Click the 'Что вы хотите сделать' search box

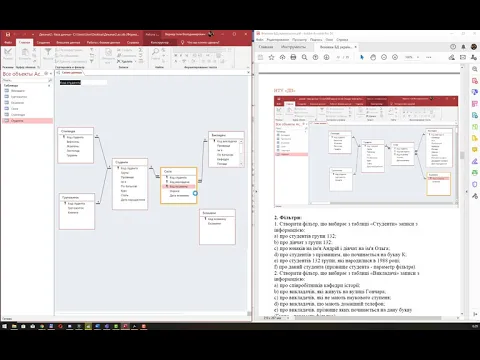203,42
